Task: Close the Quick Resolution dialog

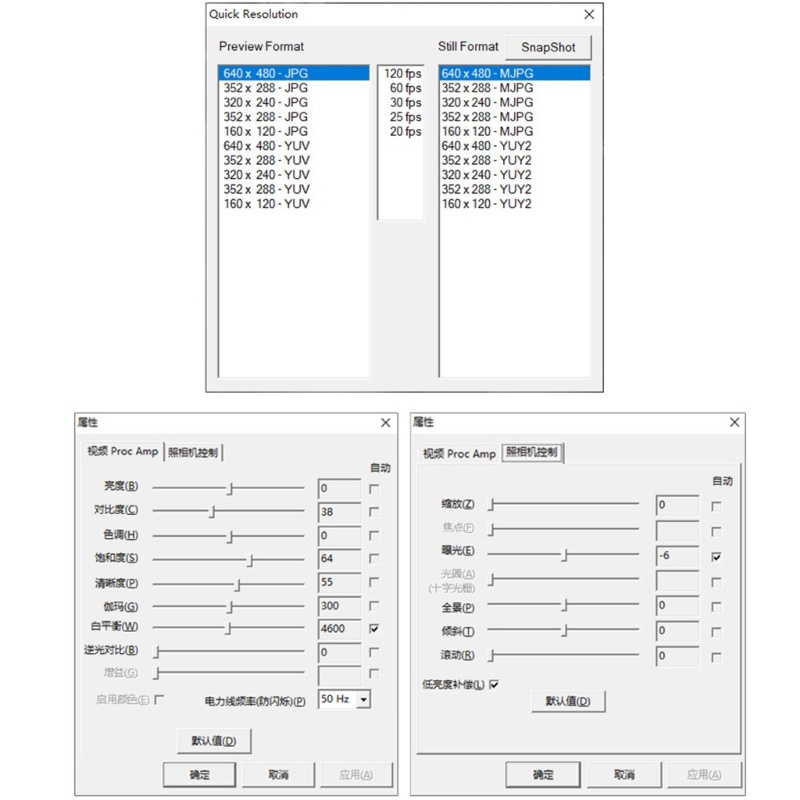Action: (589, 14)
